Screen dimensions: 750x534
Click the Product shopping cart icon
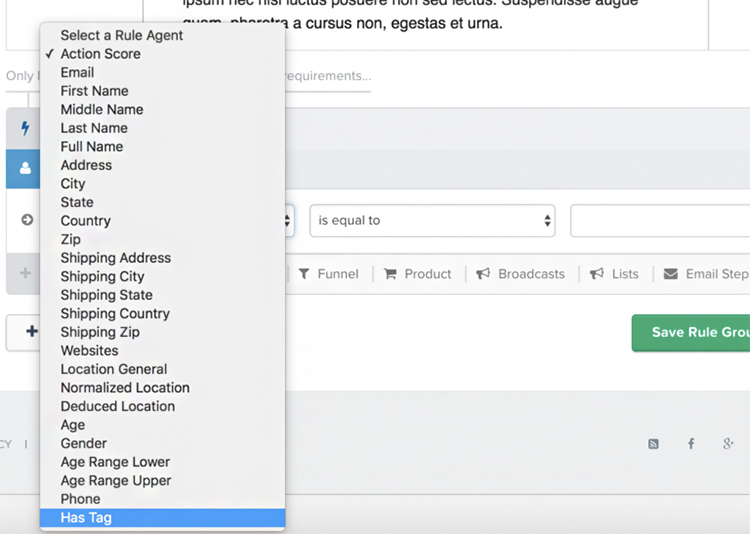tap(390, 274)
